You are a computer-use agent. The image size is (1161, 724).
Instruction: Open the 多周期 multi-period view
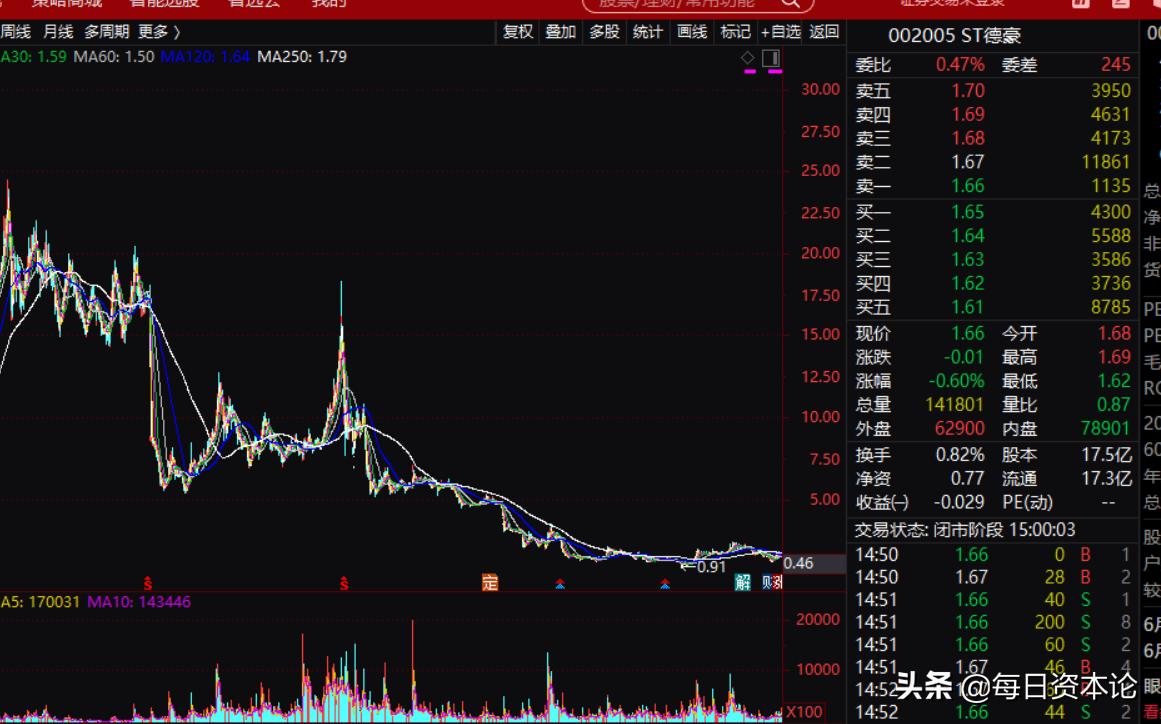[x=107, y=32]
